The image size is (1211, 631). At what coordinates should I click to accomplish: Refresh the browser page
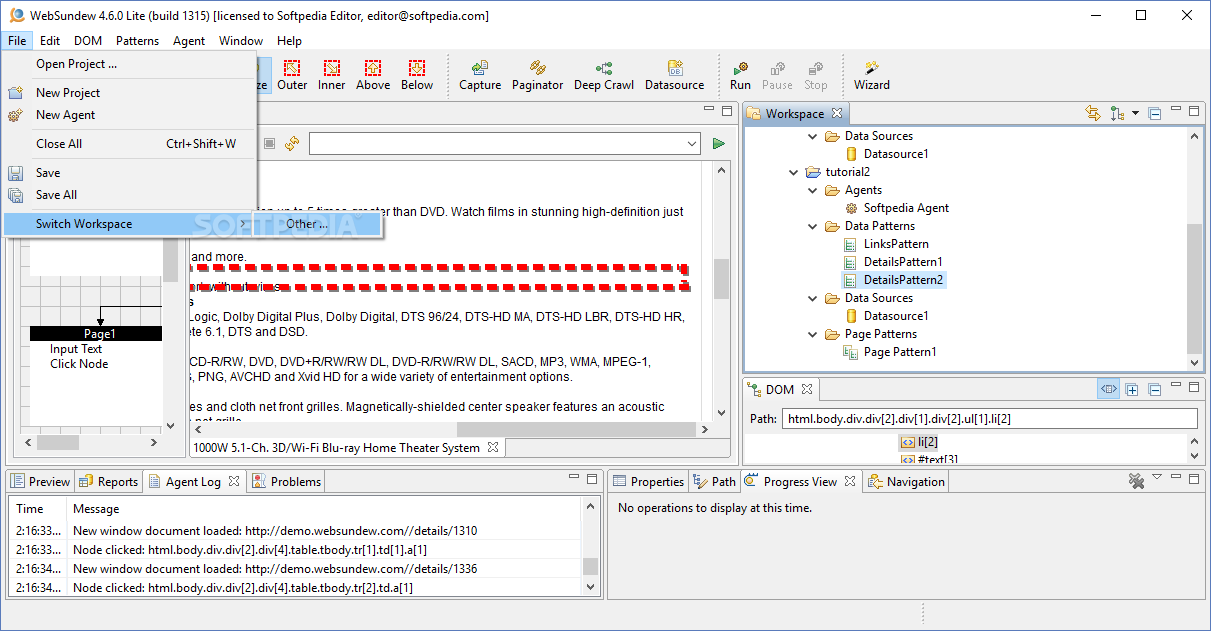point(292,144)
